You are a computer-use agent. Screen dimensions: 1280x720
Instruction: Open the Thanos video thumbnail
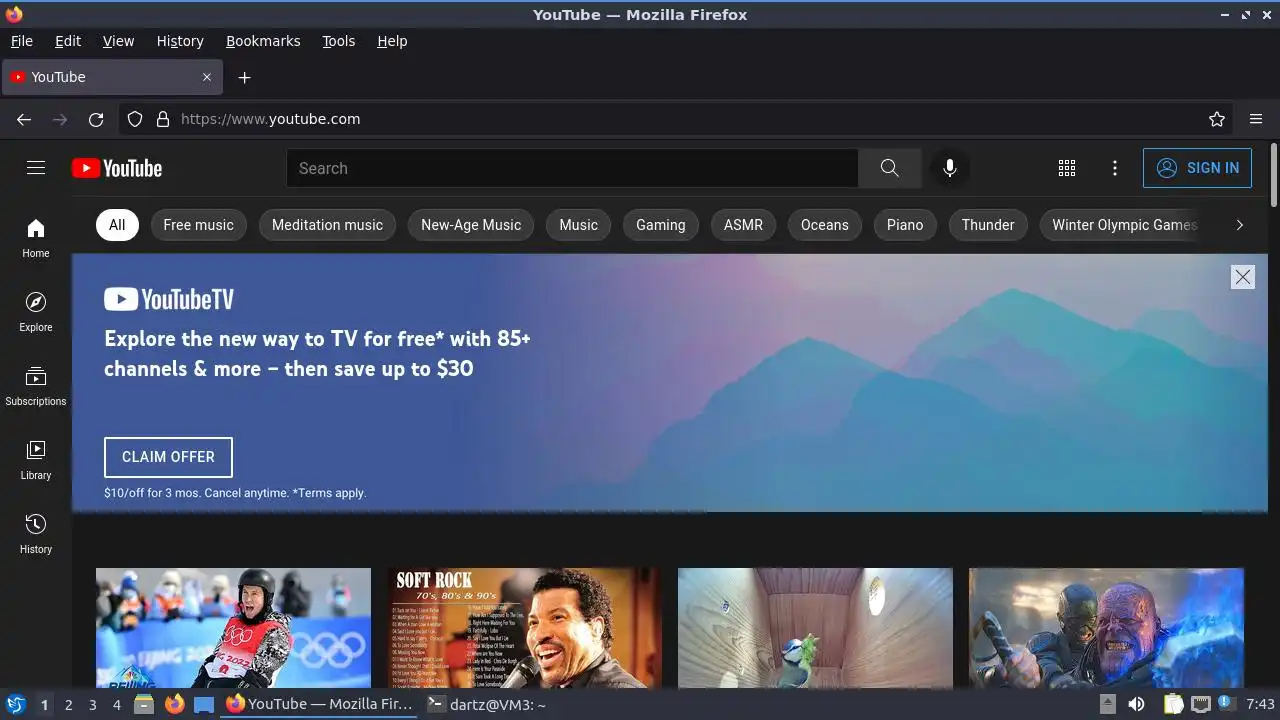pos(1106,628)
